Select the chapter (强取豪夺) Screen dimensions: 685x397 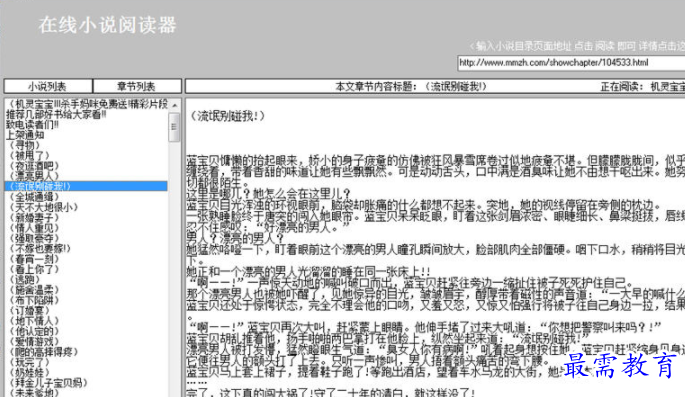coord(35,238)
